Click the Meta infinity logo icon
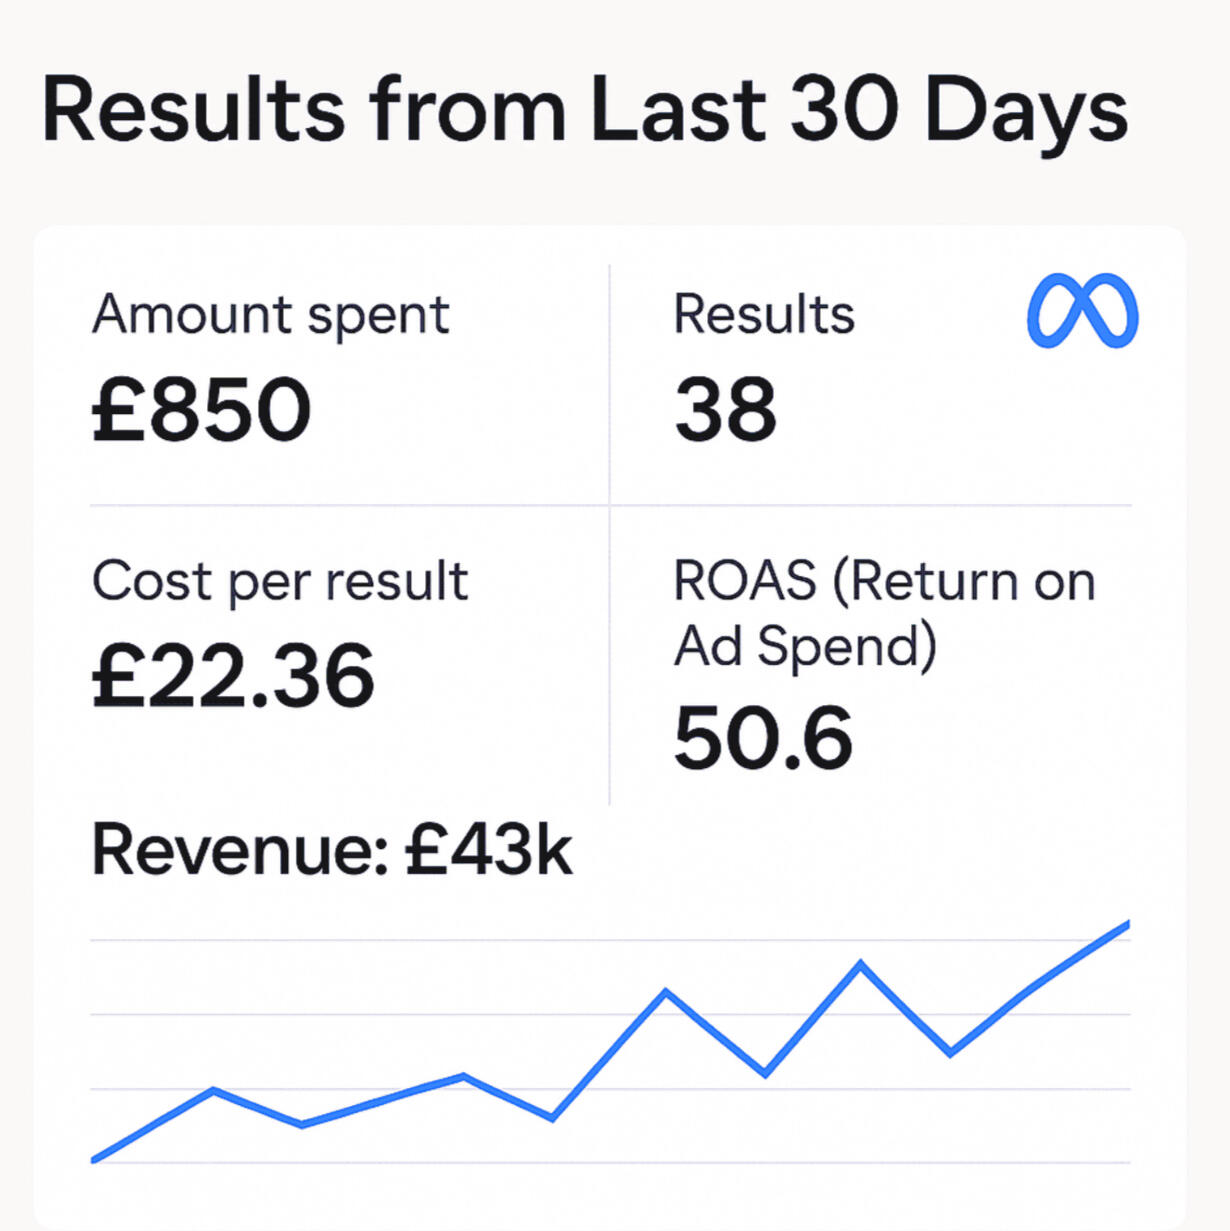The image size is (1230, 1231). point(1082,312)
